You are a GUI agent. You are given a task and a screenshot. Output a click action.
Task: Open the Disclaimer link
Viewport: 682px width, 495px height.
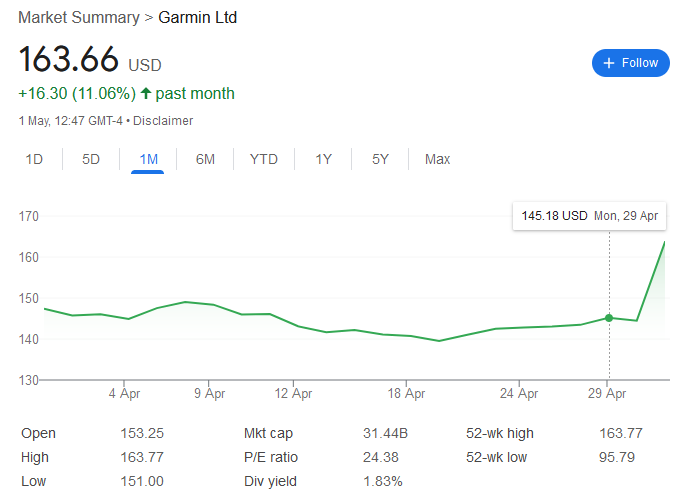pos(163,120)
